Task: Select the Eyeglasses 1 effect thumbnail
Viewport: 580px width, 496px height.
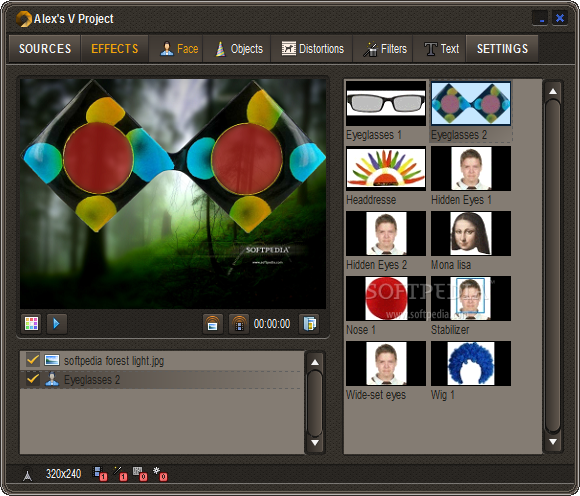Action: 386,104
